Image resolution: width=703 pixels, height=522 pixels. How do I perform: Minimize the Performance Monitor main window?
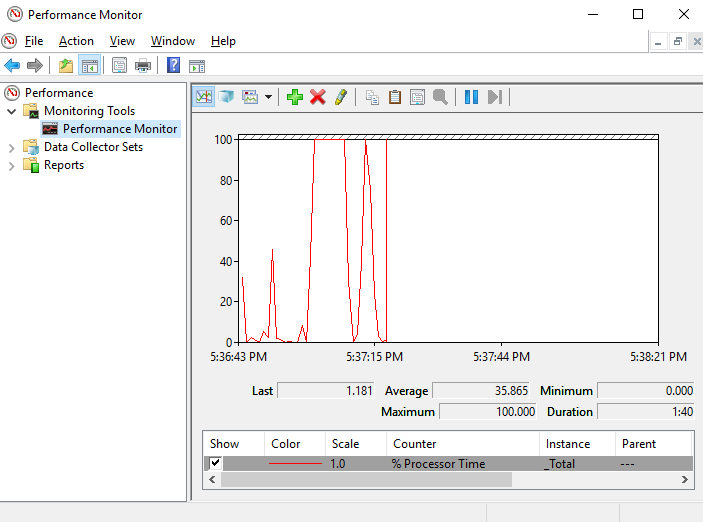pos(593,14)
